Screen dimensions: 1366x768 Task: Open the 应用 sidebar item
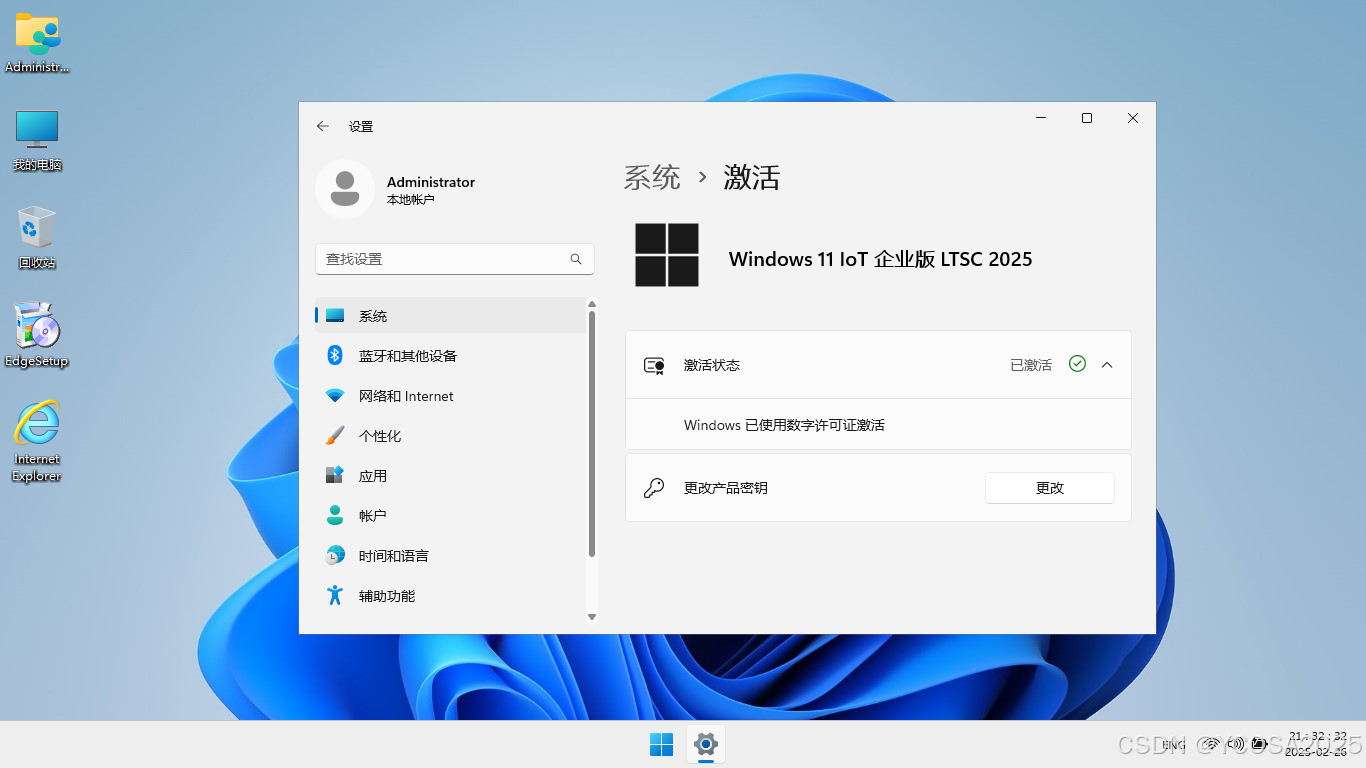pos(450,475)
